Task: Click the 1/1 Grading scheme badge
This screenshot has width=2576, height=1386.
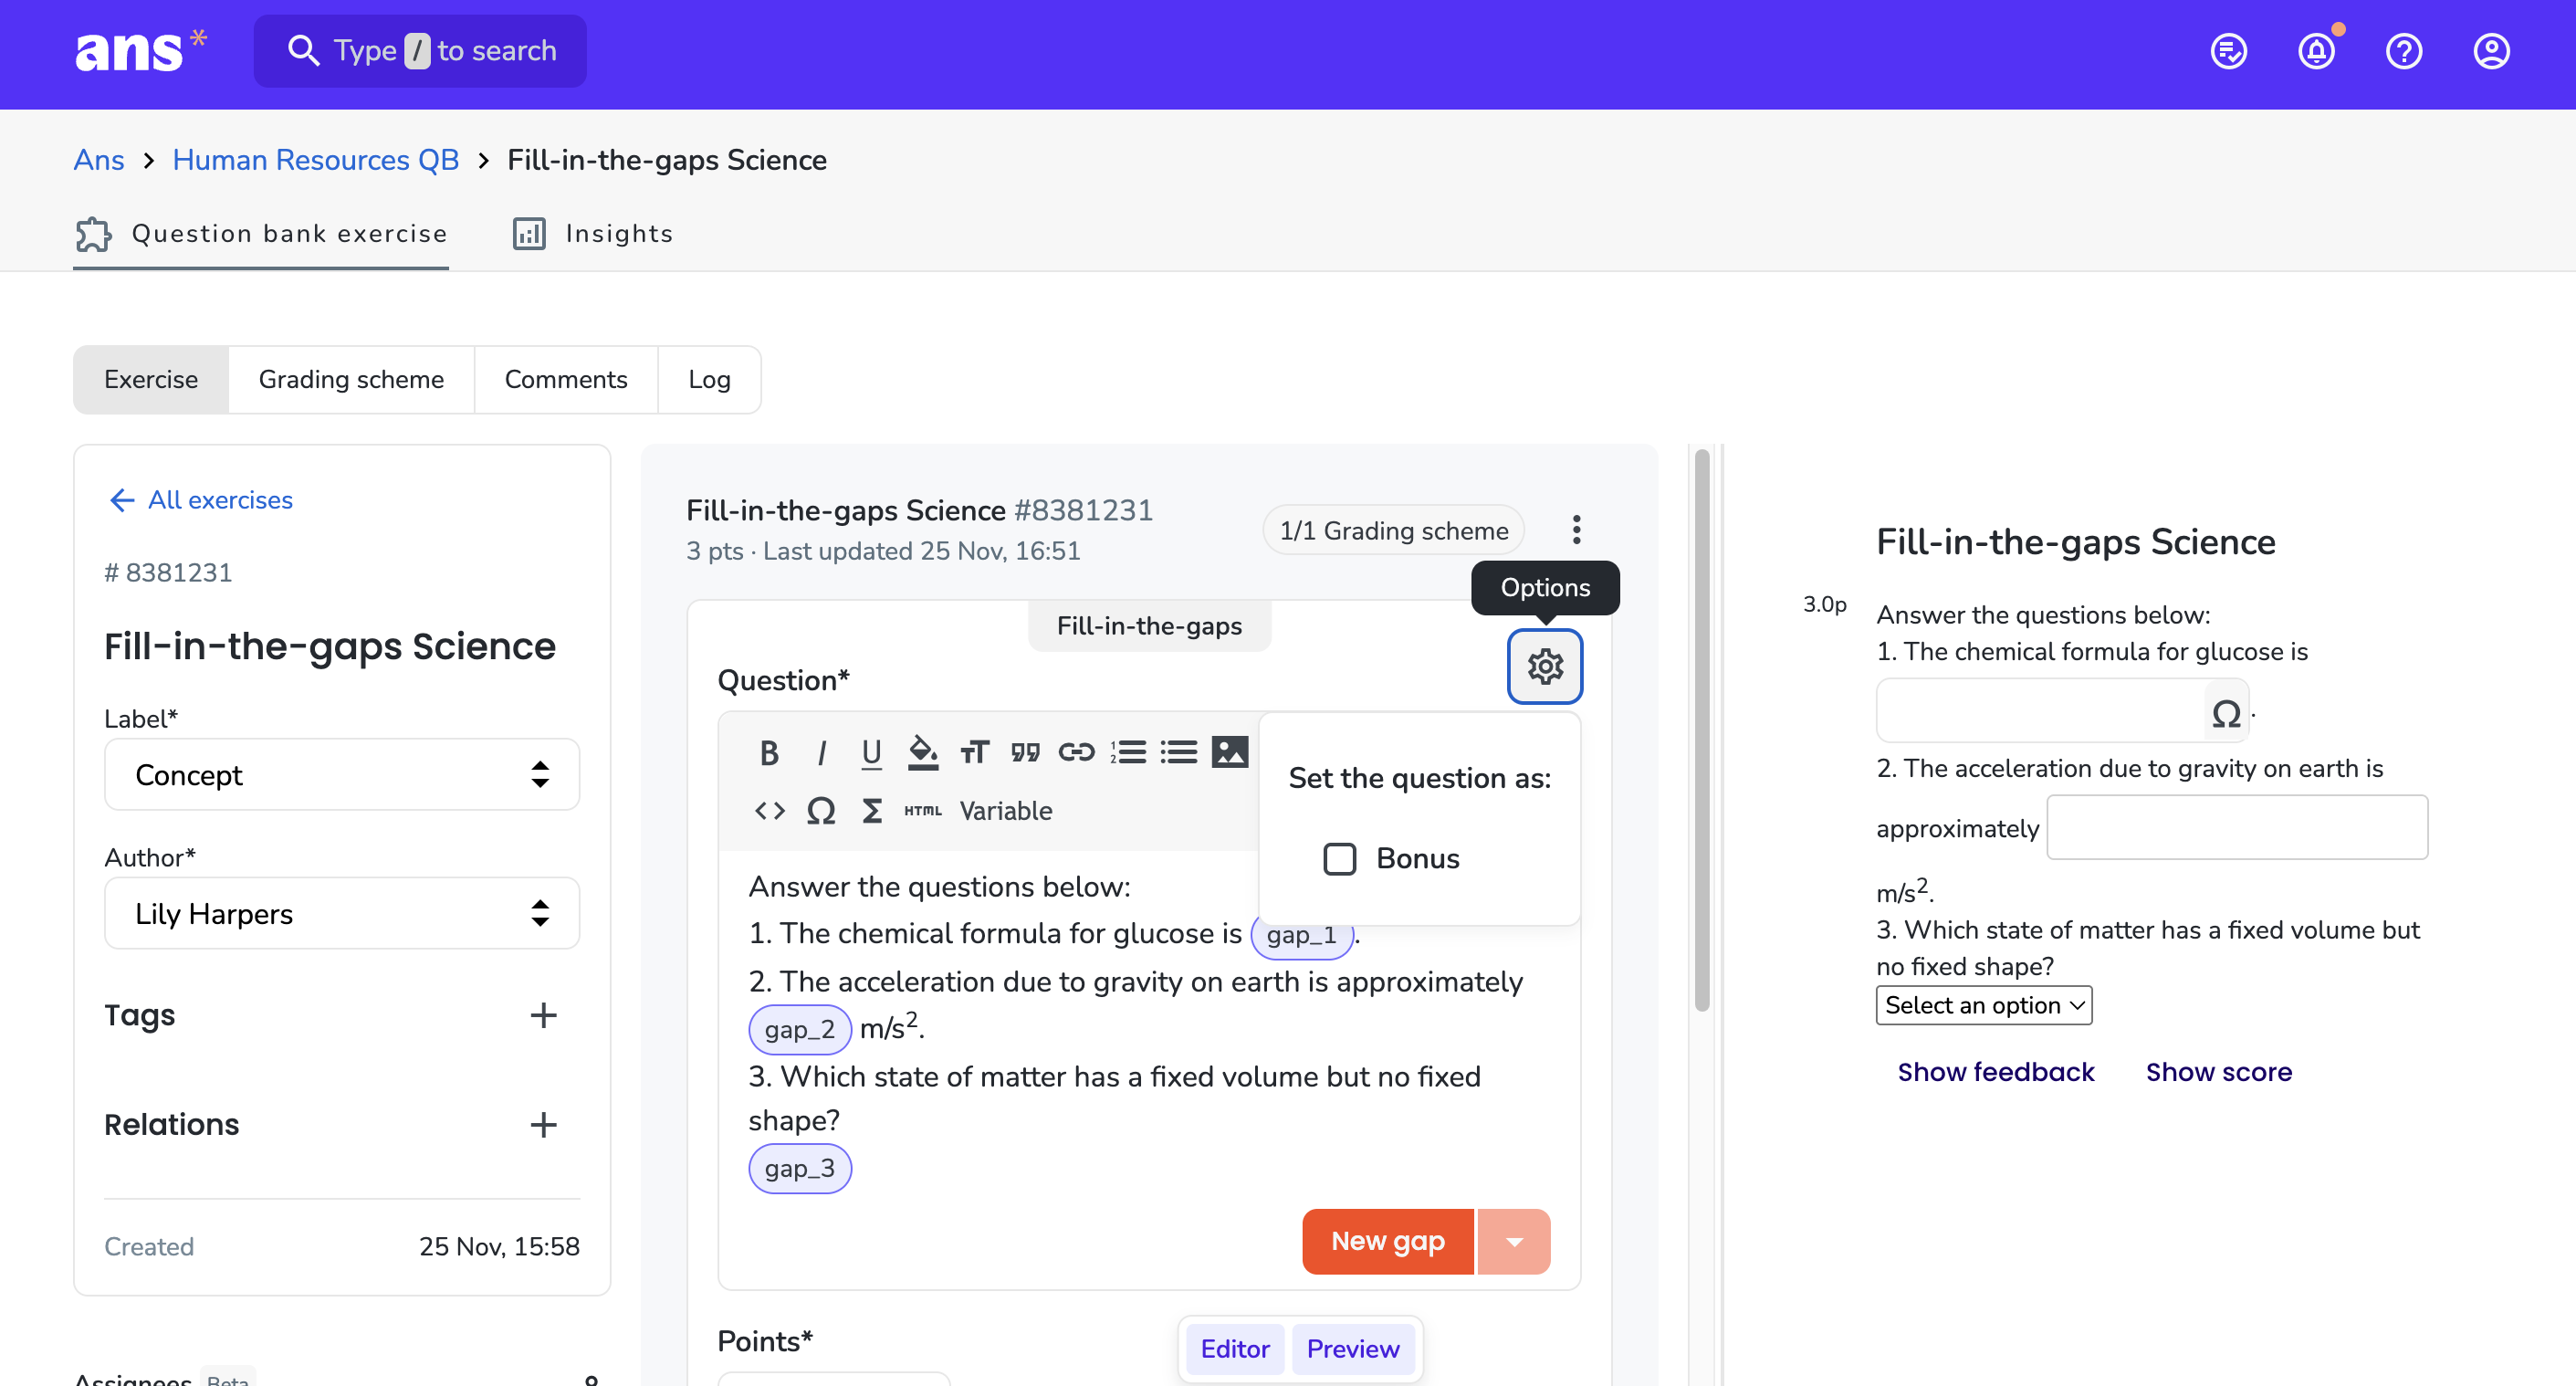Action: click(1393, 530)
